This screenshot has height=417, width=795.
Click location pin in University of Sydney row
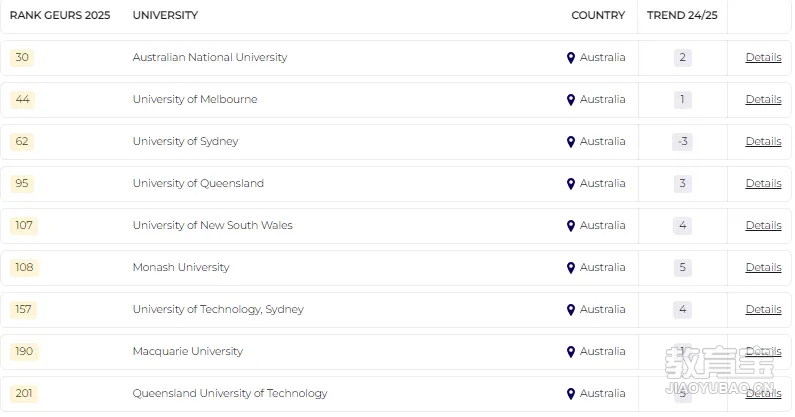pos(570,142)
